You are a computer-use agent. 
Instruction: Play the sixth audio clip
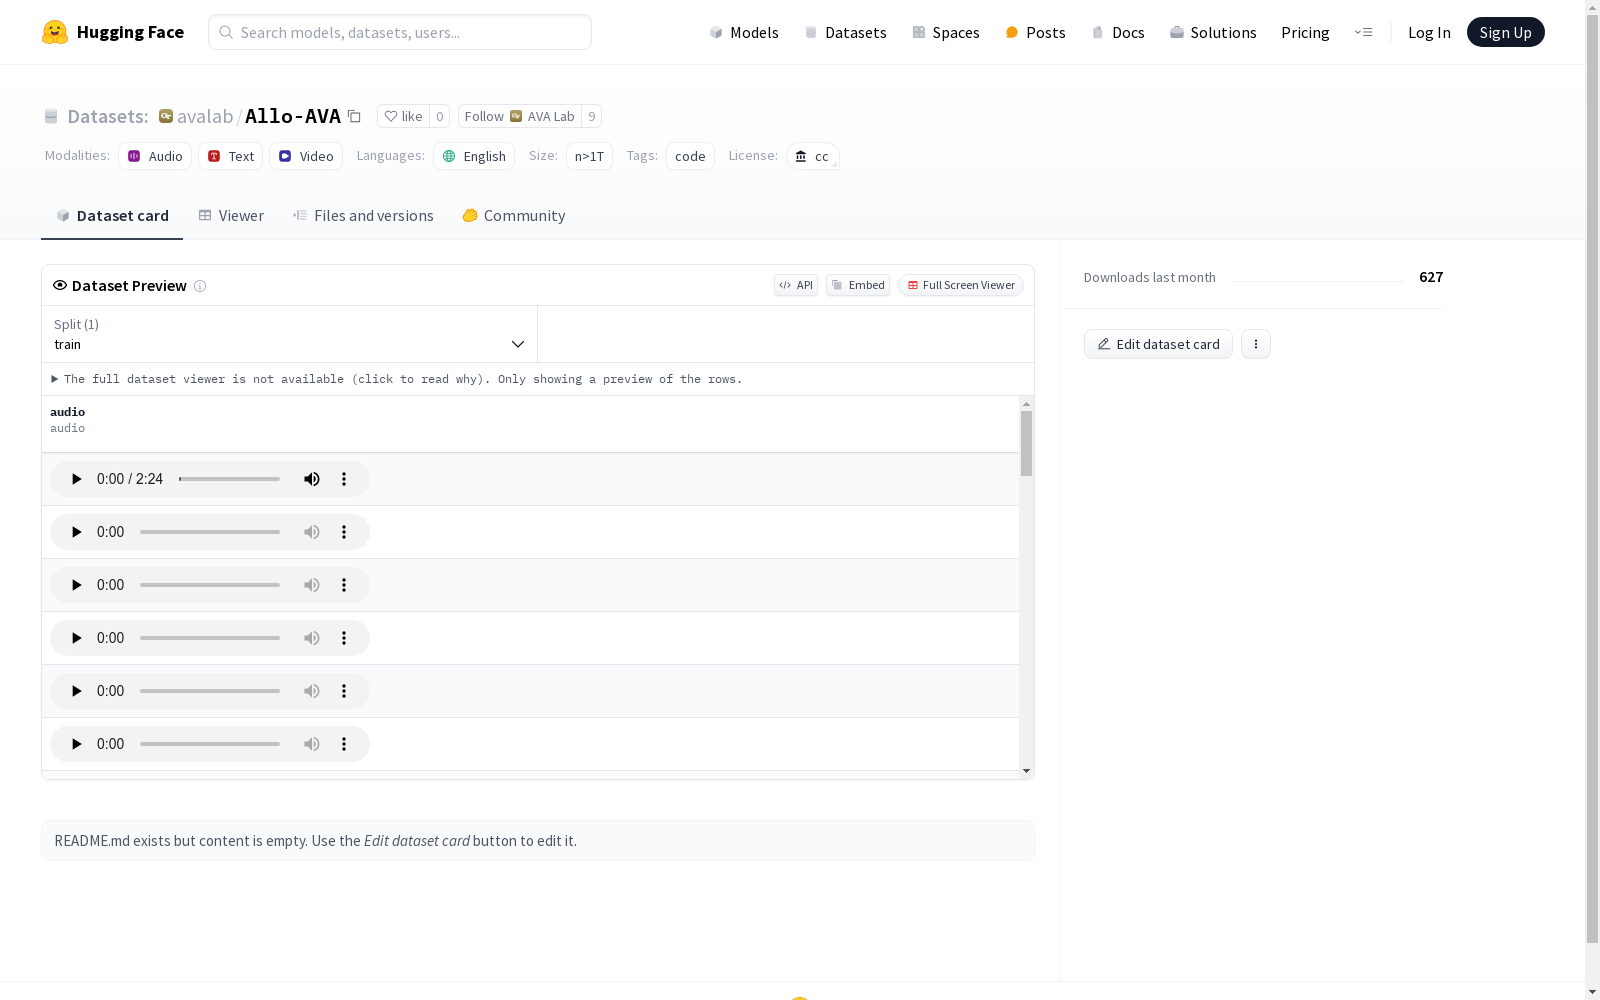[76, 744]
